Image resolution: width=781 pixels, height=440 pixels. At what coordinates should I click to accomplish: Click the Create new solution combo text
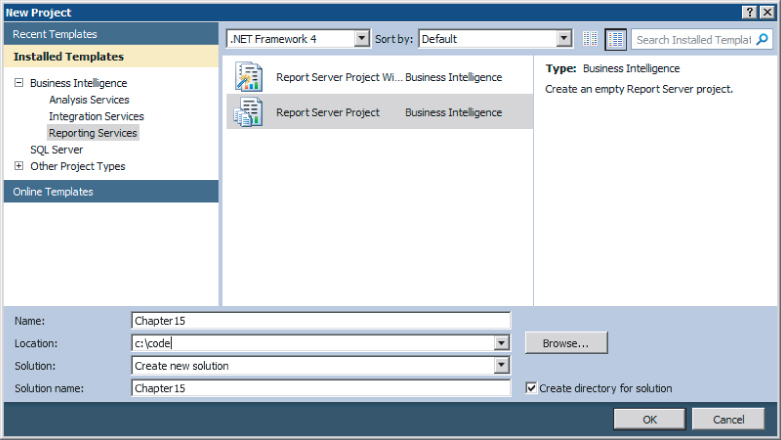coord(181,366)
